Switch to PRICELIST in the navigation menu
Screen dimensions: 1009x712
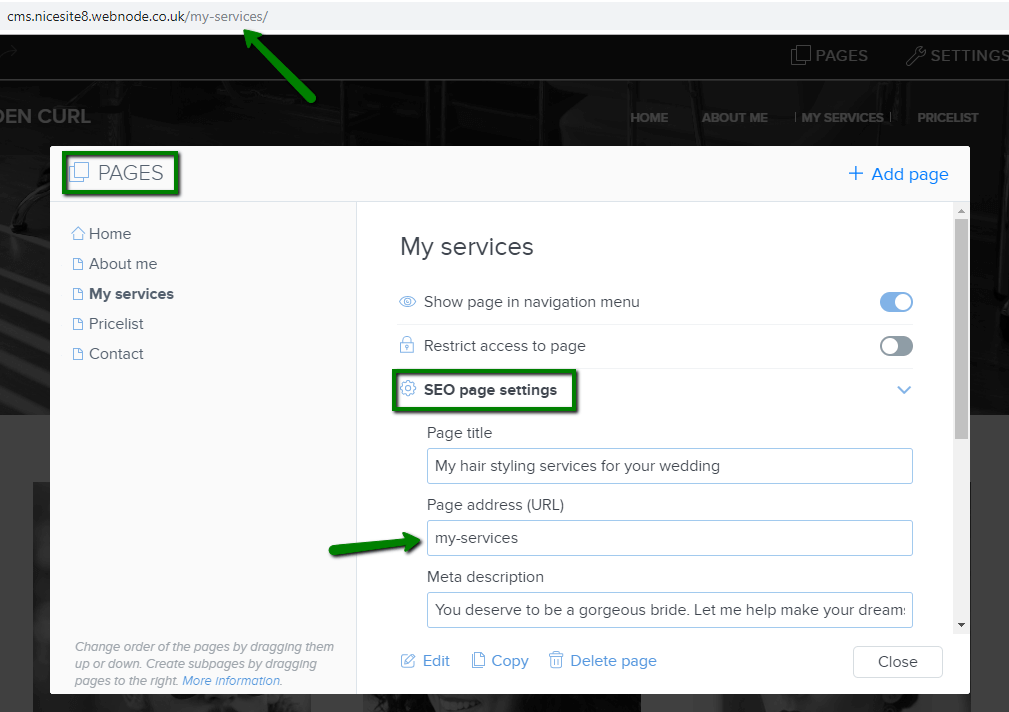tap(947, 117)
